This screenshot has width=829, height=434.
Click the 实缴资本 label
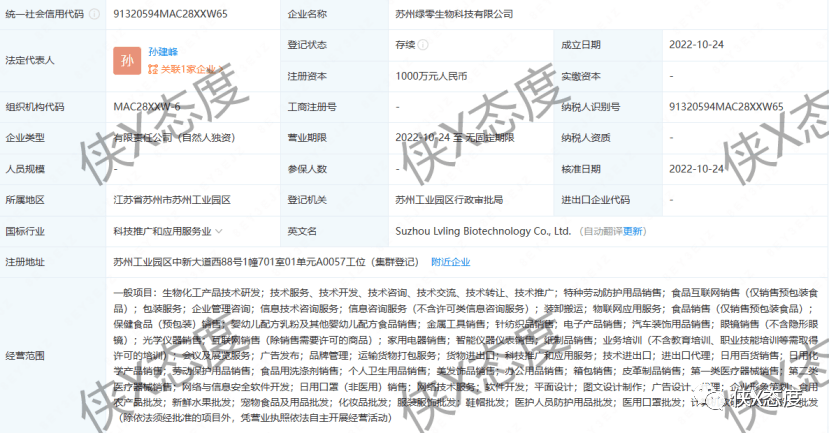581,76
